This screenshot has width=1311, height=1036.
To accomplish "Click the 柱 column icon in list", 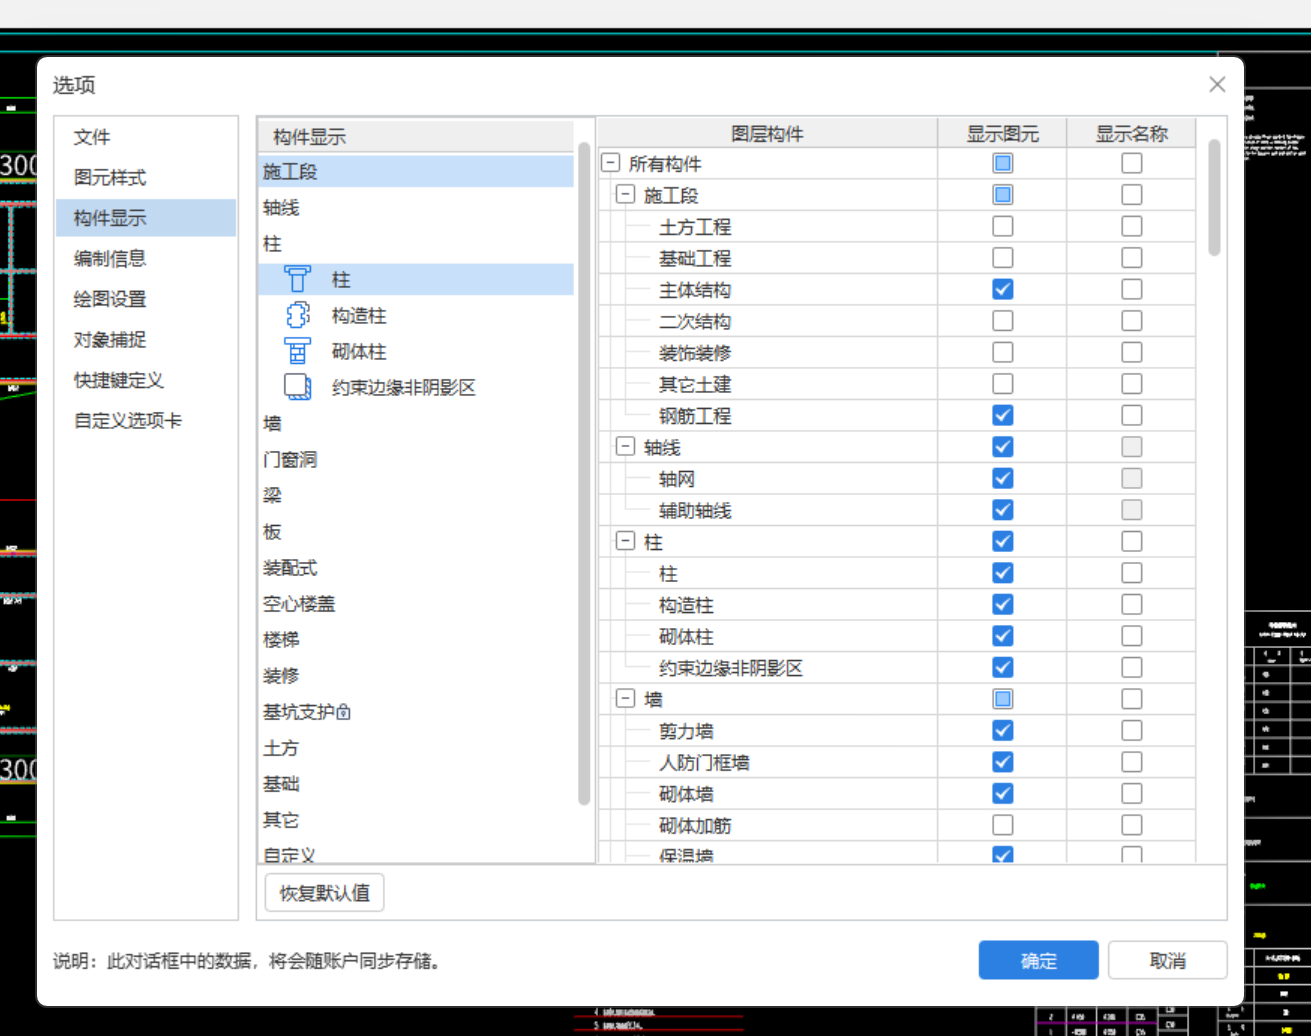I will click(297, 279).
